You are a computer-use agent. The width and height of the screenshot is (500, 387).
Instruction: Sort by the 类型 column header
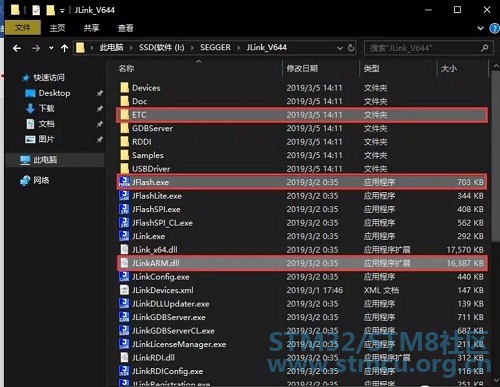(372, 69)
